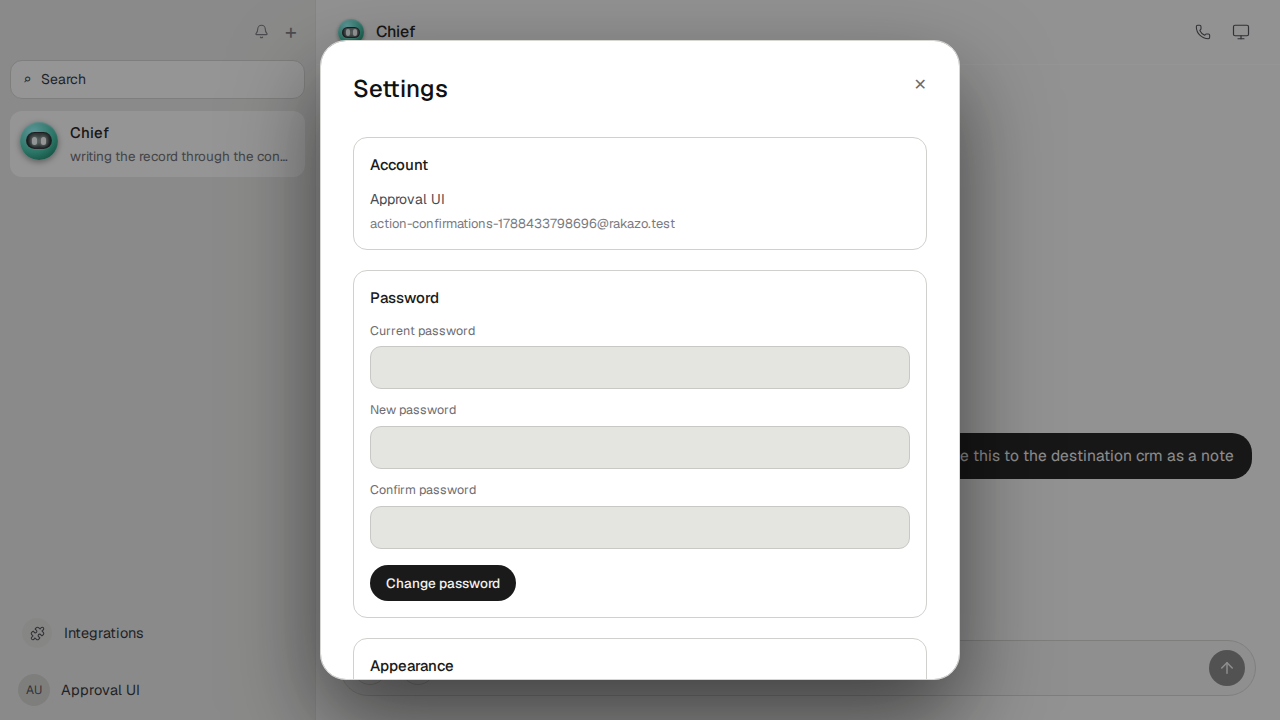Click the Search conversations box

pos(157,79)
